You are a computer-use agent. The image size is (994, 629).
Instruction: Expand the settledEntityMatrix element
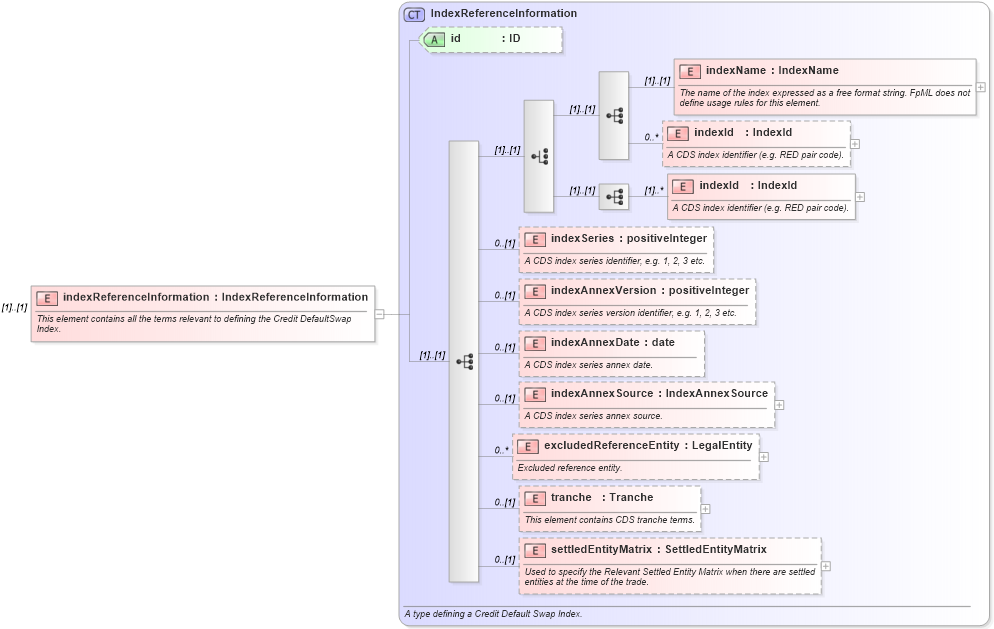(826, 566)
